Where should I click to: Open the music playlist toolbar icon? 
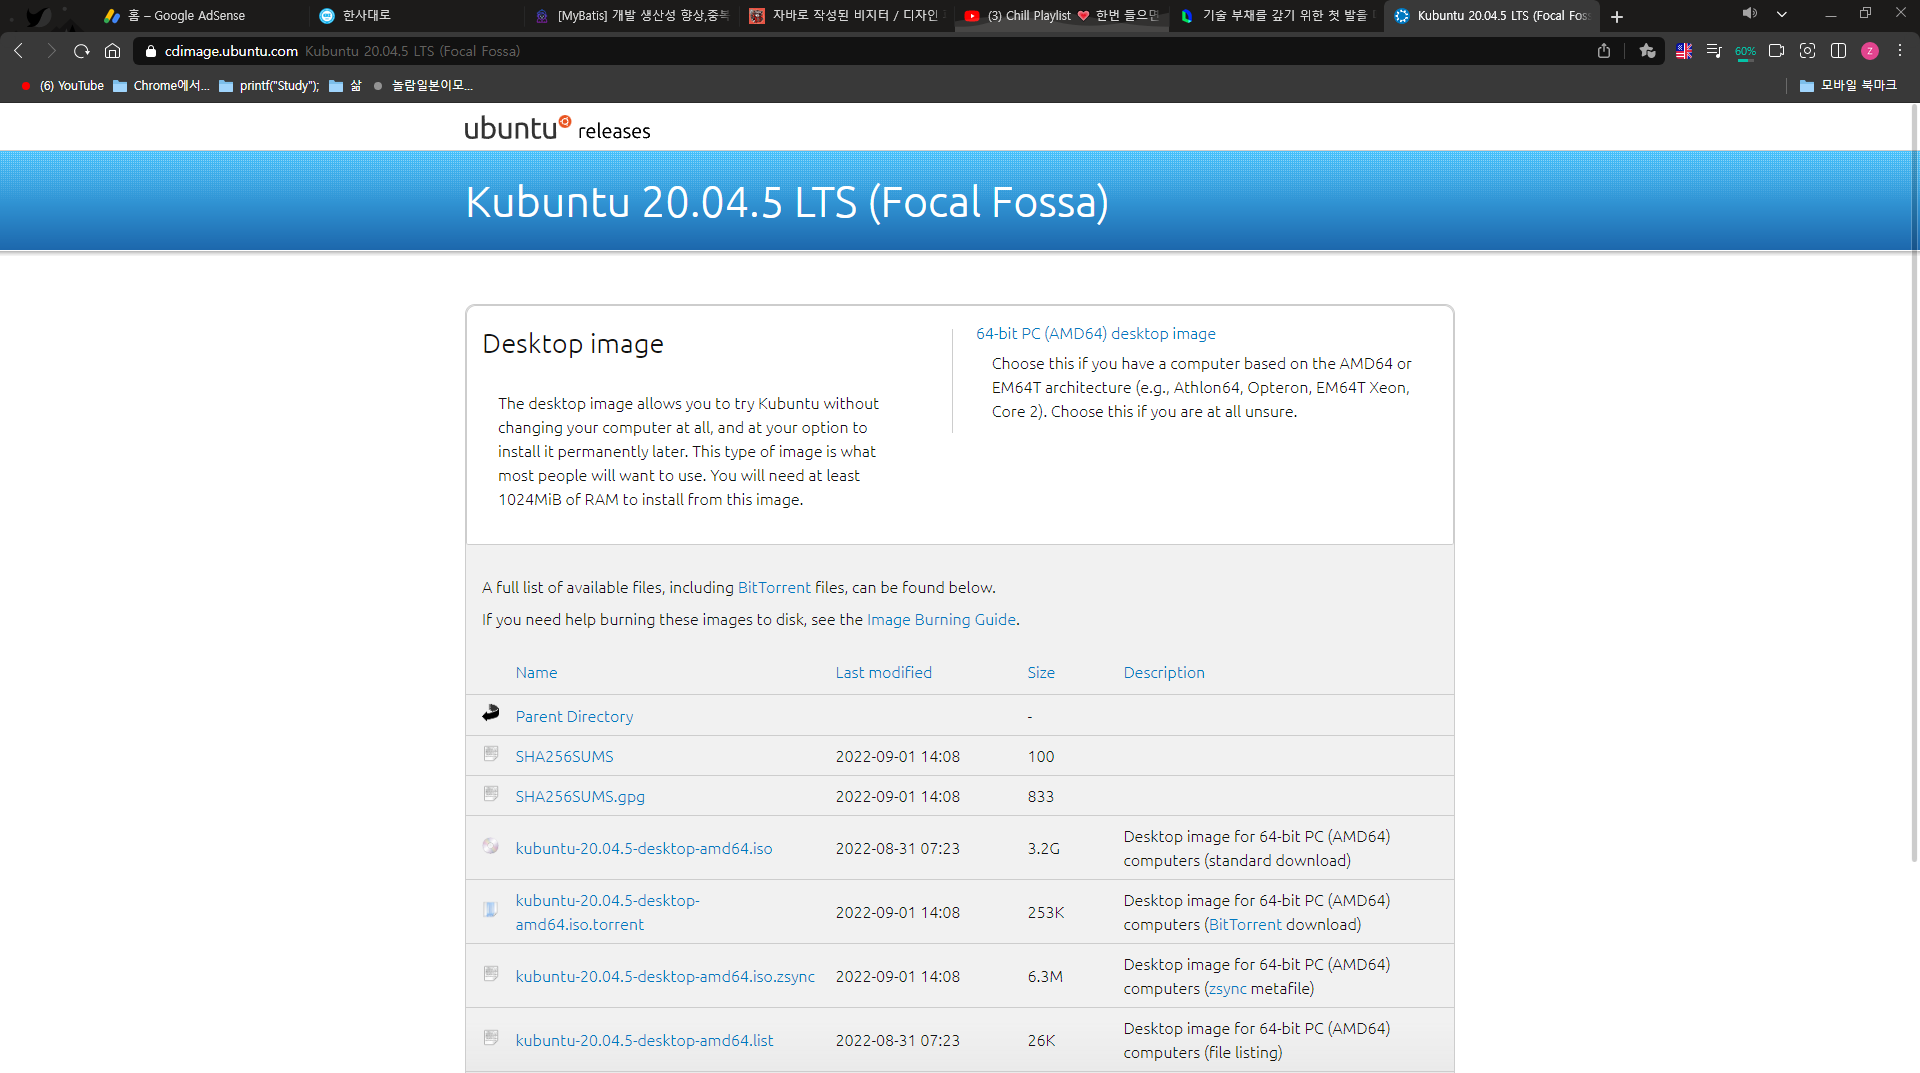(x=1714, y=51)
